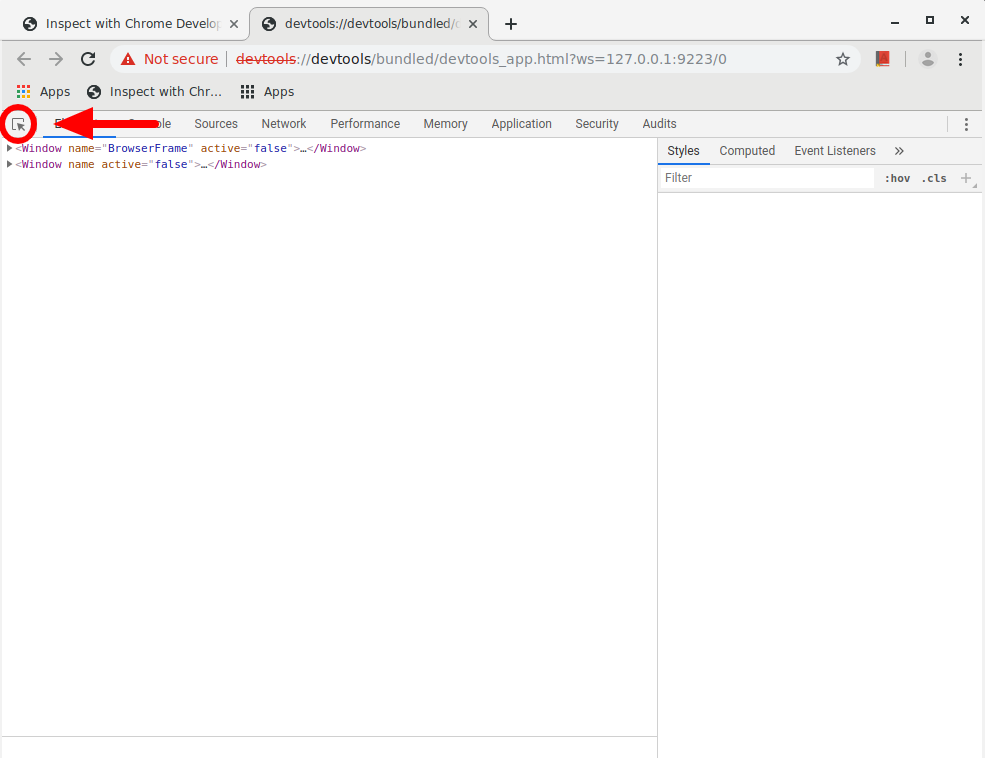This screenshot has height=758, width=985.
Task: Expand the second Window node
Action: [x=9, y=164]
